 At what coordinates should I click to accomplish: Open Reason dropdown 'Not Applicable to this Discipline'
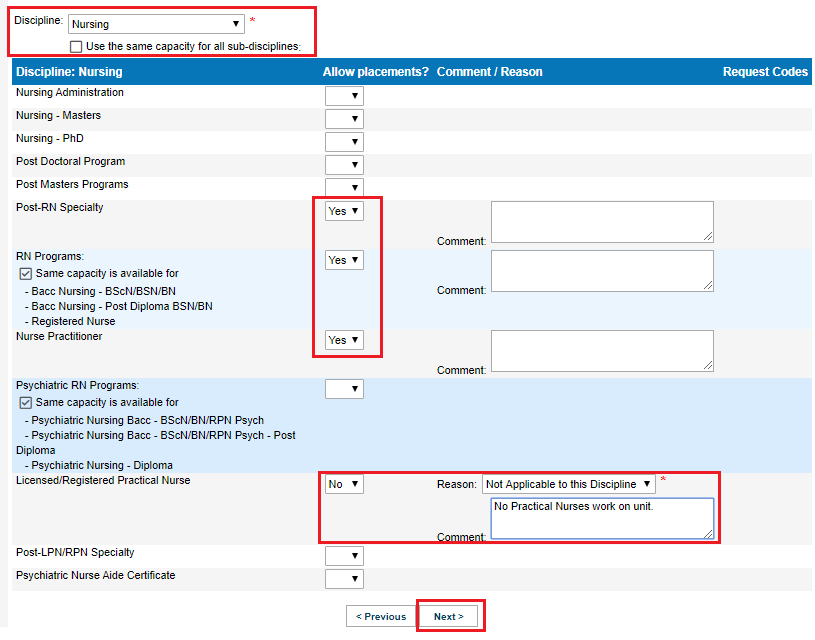pyautogui.click(x=569, y=485)
